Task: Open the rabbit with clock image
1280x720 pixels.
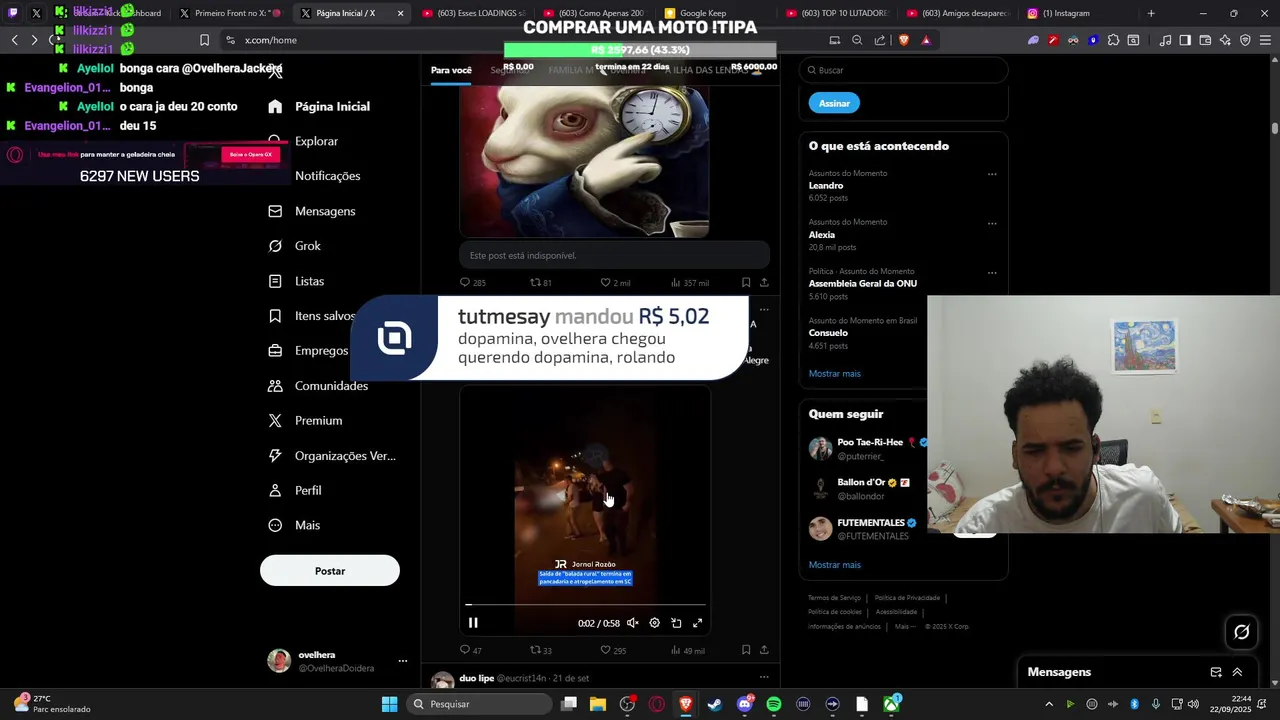Action: (585, 162)
